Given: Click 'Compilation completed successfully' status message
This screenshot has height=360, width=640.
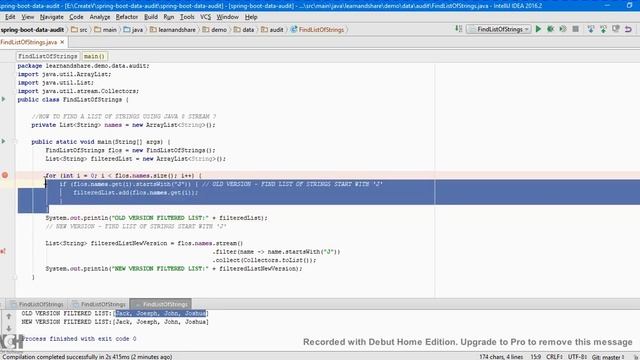Looking at the screenshot, I should point(87,357).
